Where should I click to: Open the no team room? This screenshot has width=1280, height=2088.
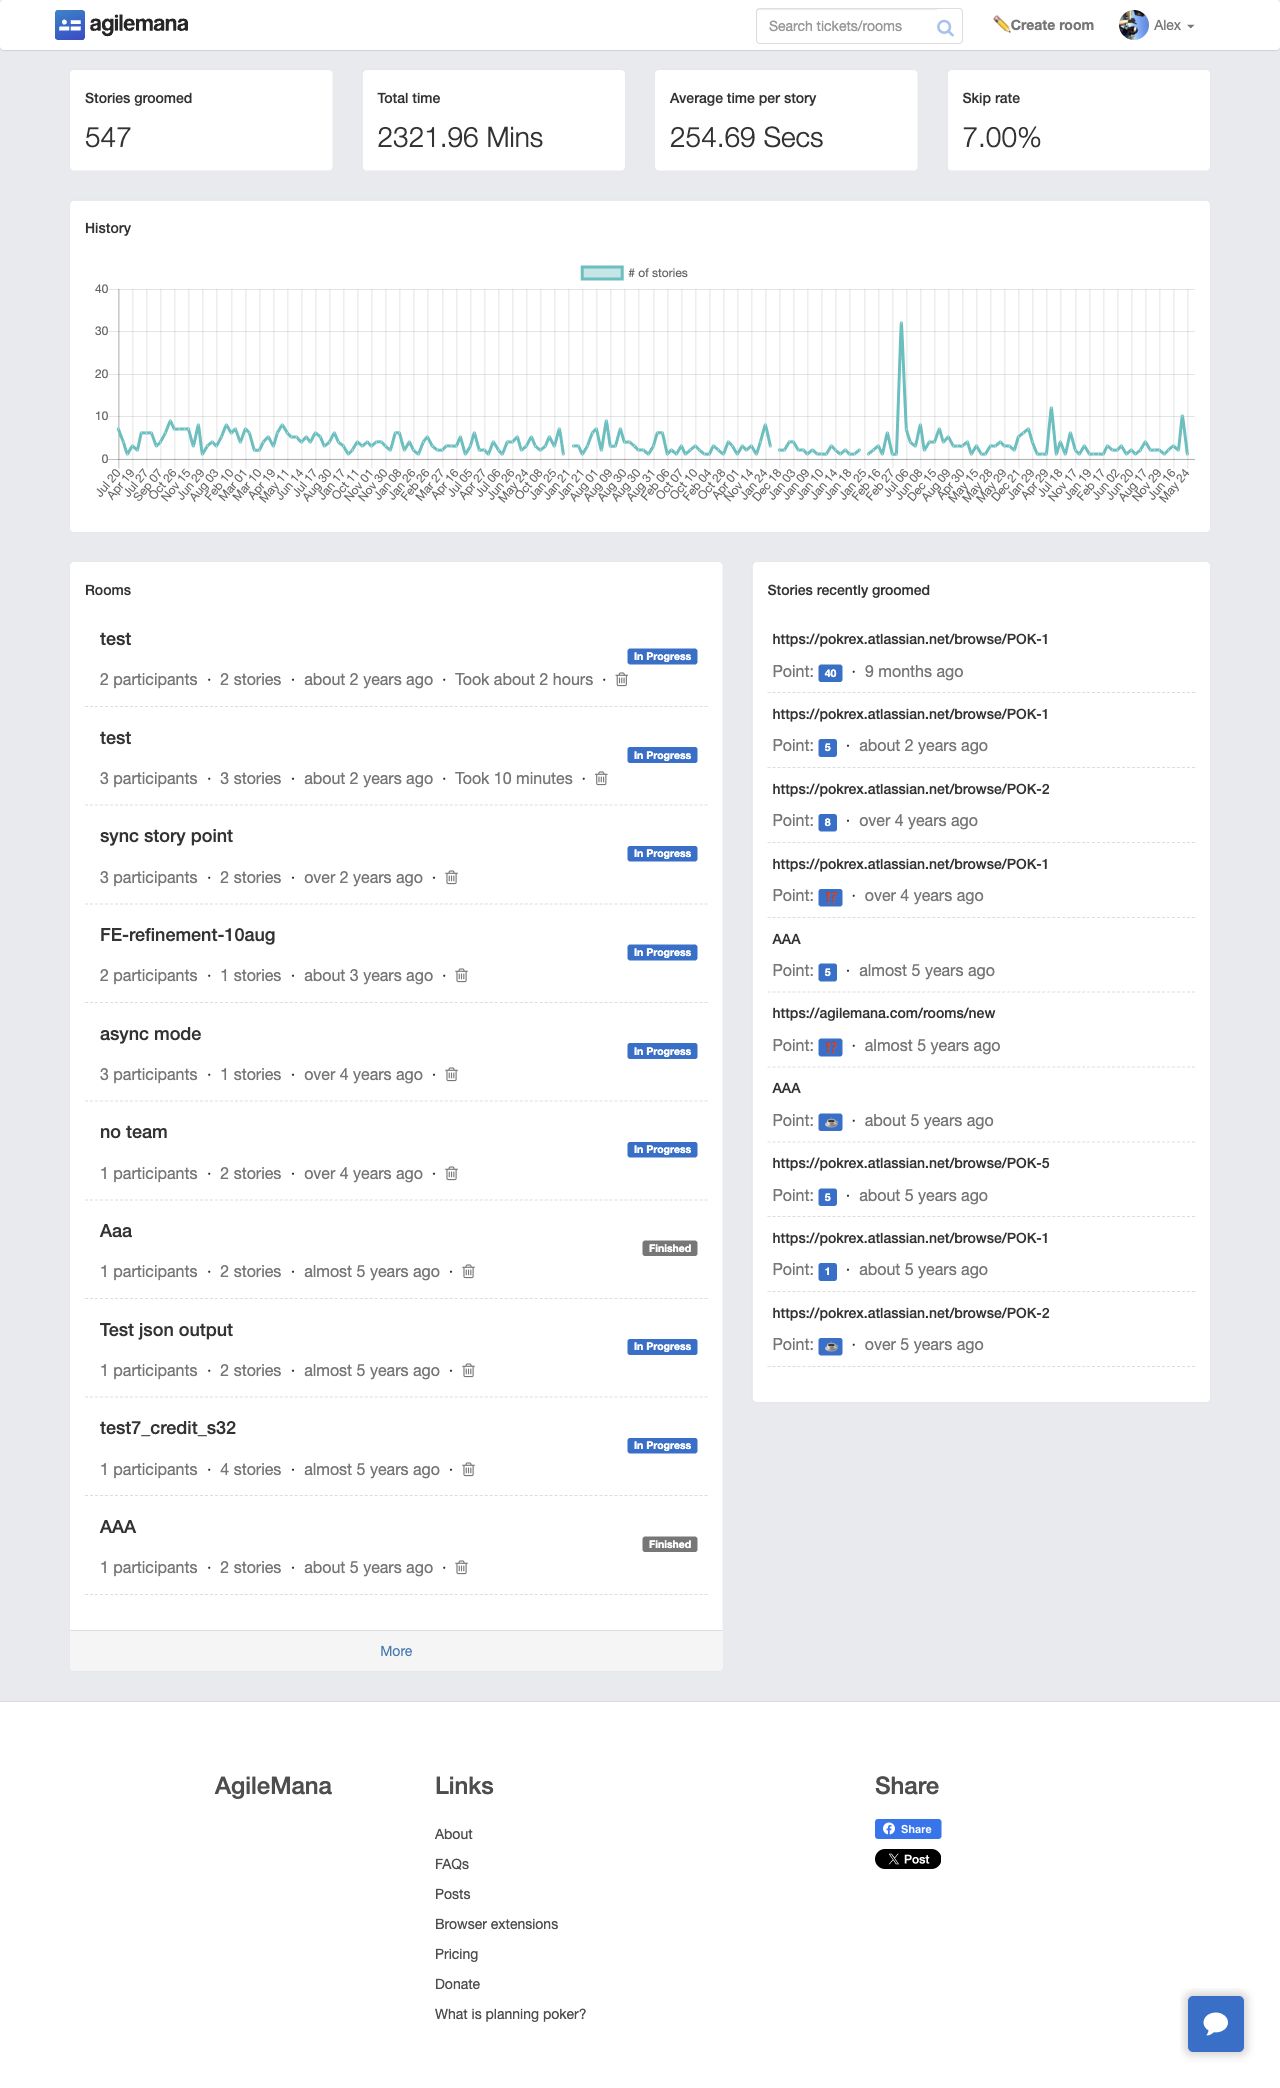tap(134, 1132)
